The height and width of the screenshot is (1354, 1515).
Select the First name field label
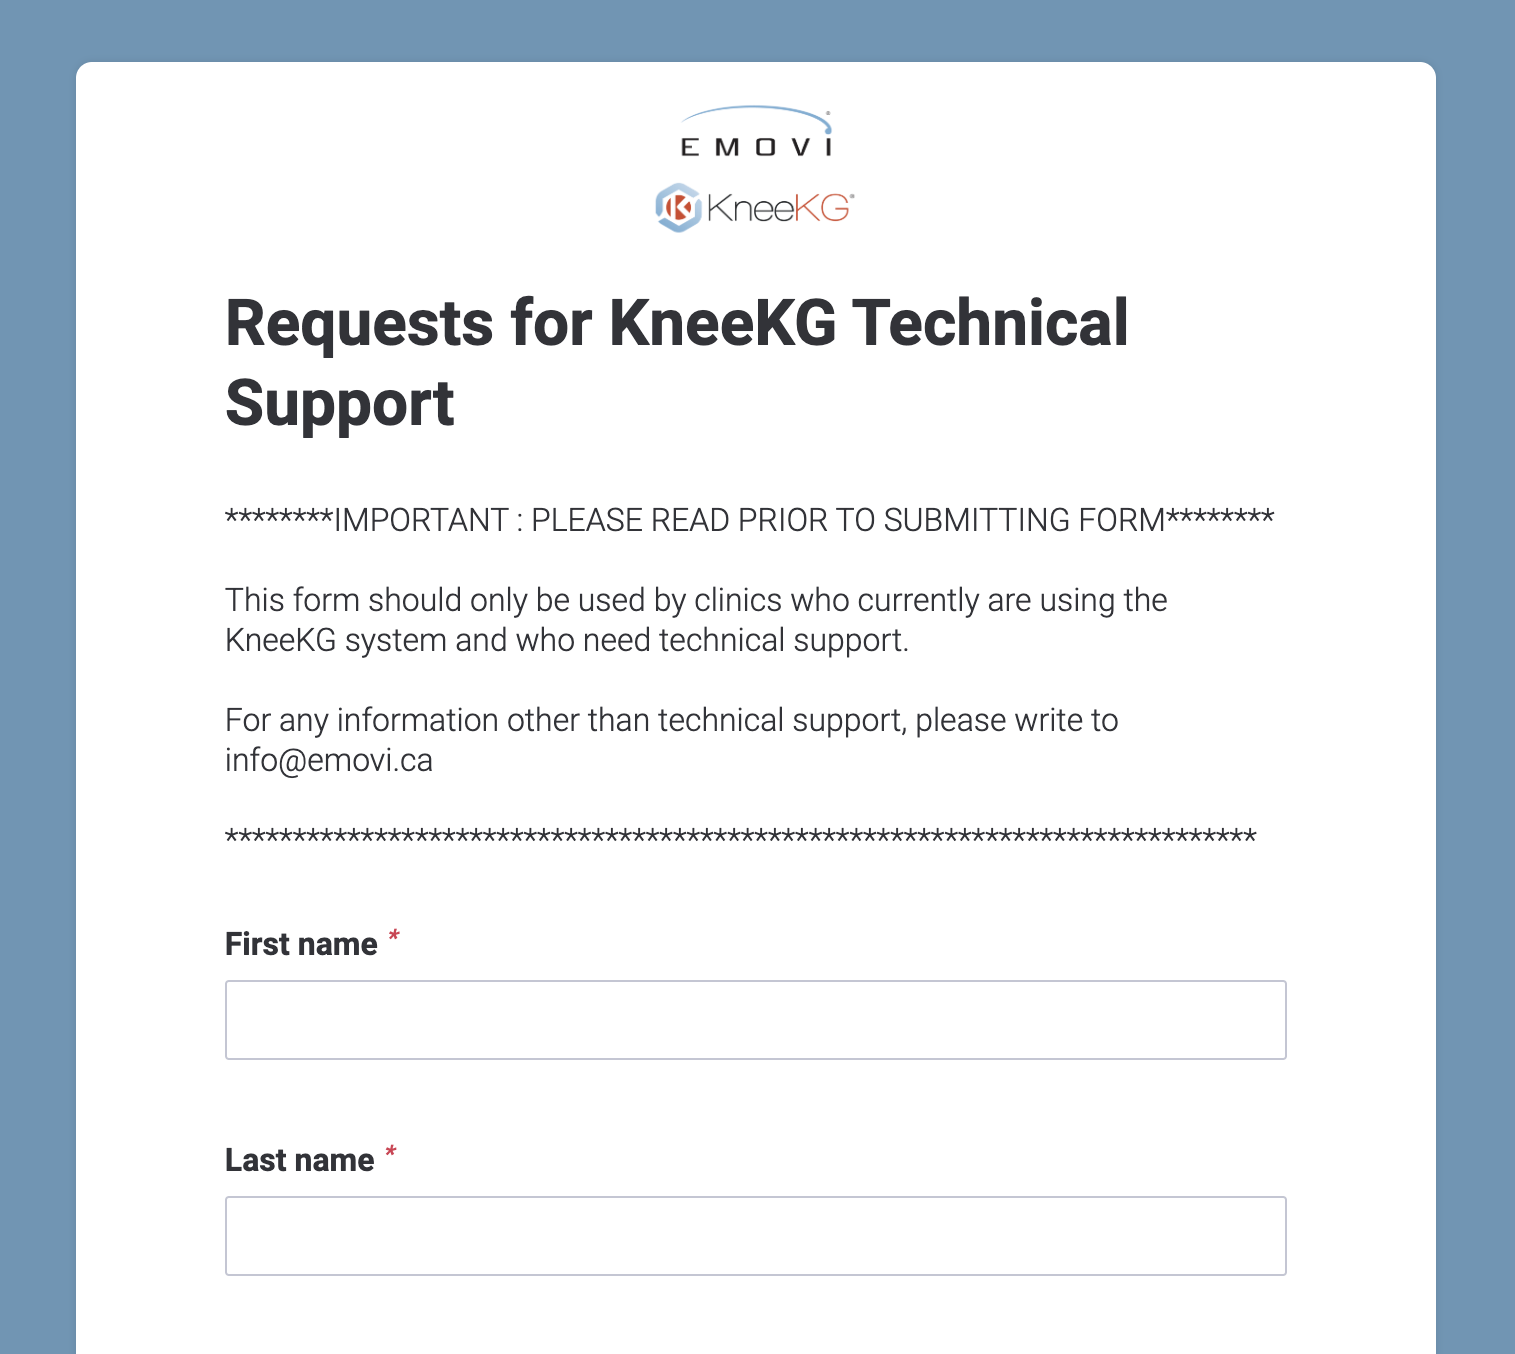click(301, 944)
